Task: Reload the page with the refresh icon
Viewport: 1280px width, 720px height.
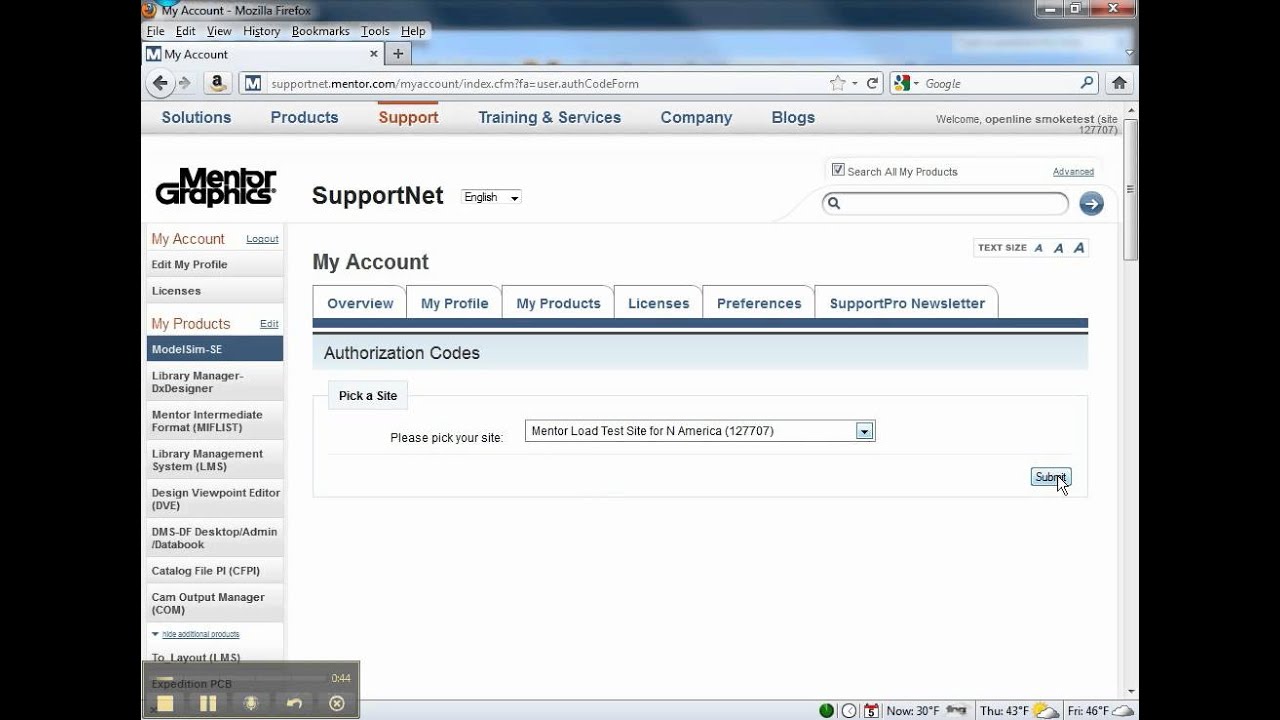Action: (872, 83)
